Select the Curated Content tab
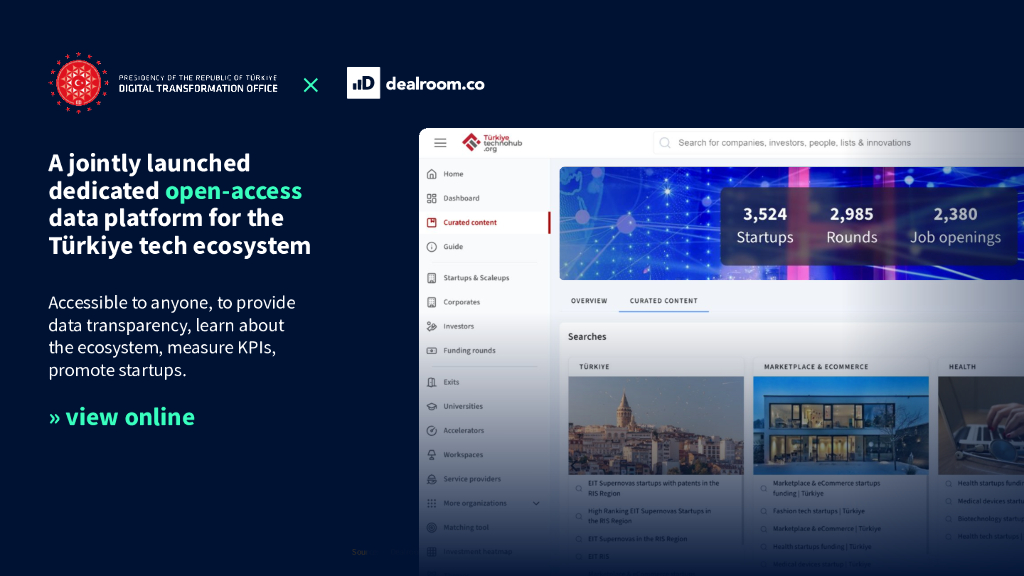 664,300
